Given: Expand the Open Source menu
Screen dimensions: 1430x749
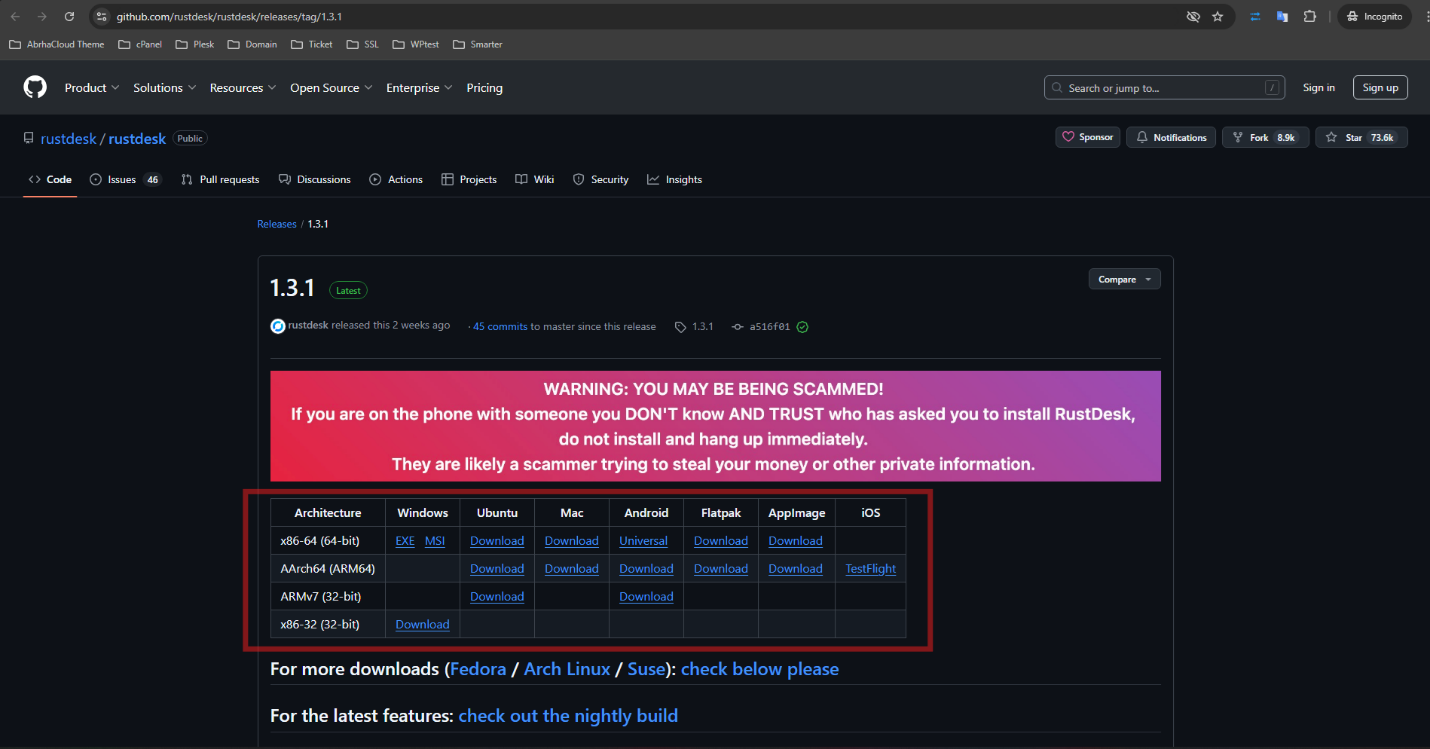Looking at the screenshot, I should pyautogui.click(x=331, y=88).
